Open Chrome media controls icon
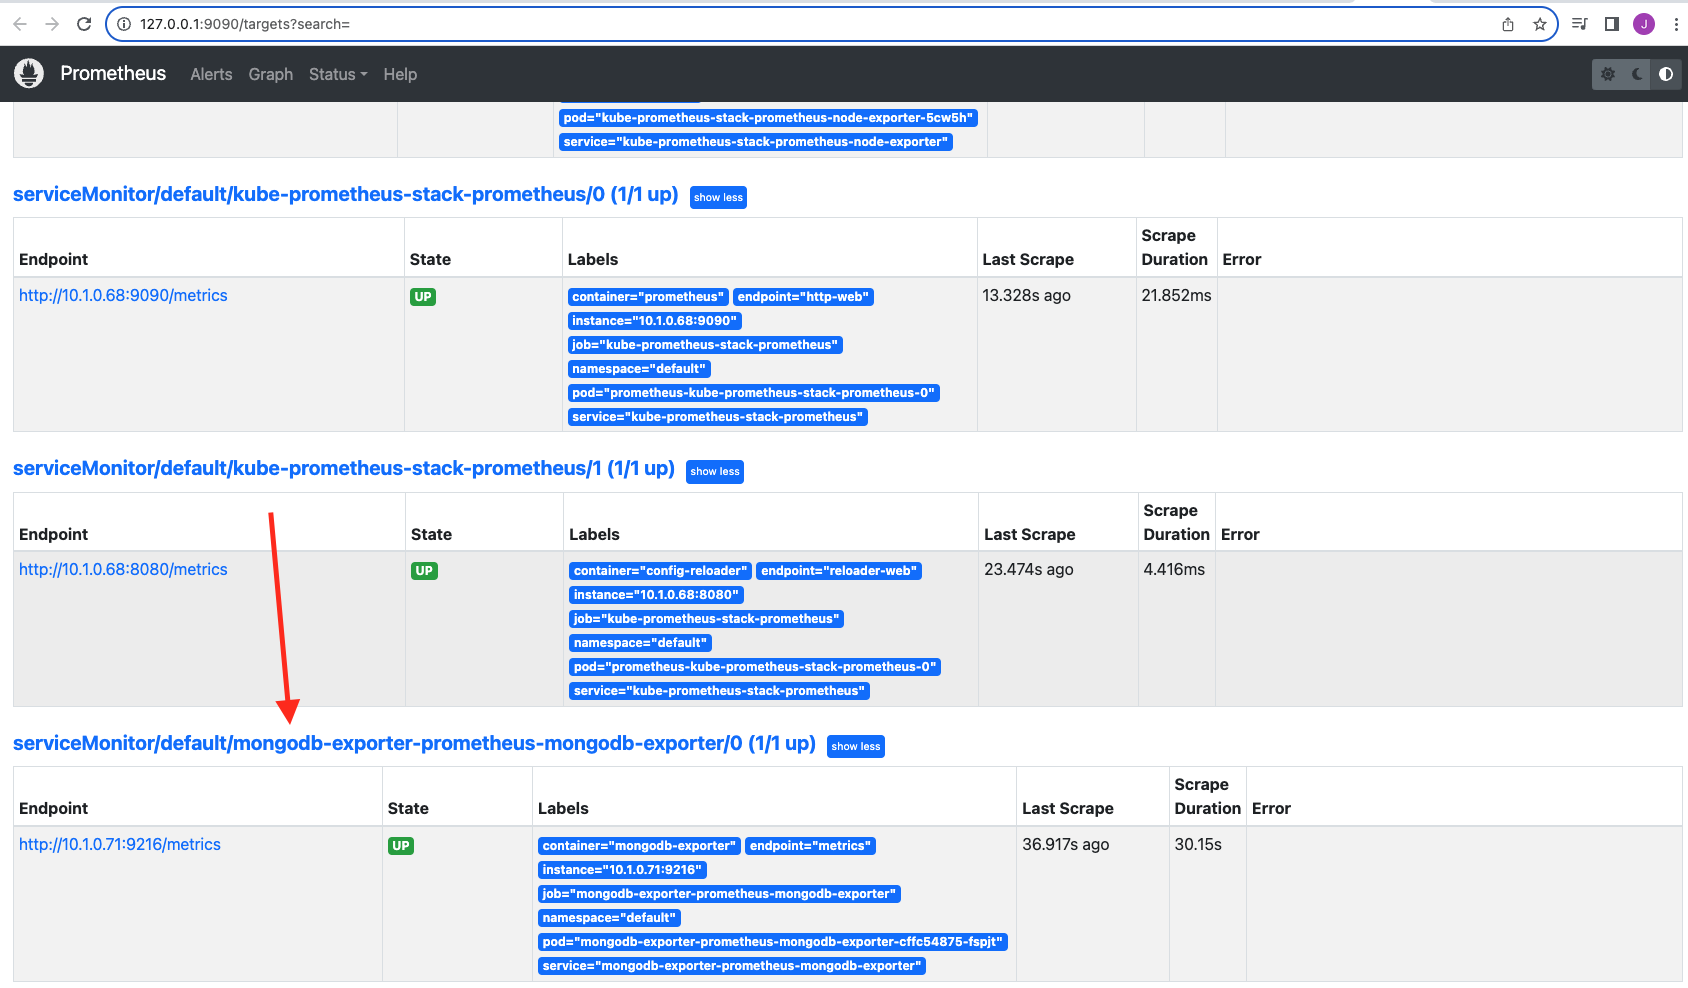This screenshot has width=1688, height=988. (x=1579, y=23)
